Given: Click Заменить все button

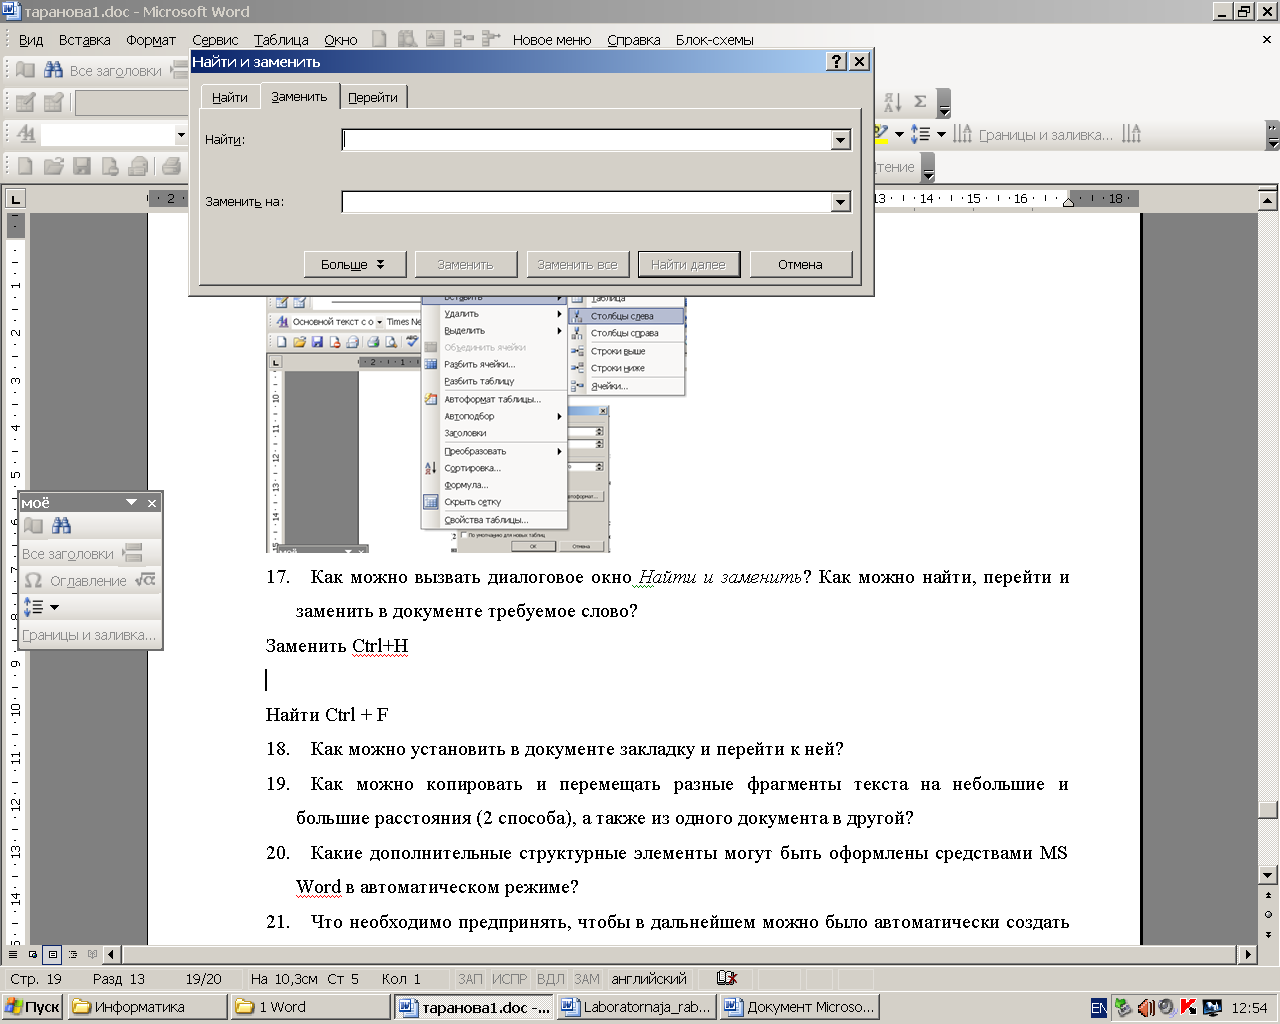Looking at the screenshot, I should pyautogui.click(x=577, y=264).
